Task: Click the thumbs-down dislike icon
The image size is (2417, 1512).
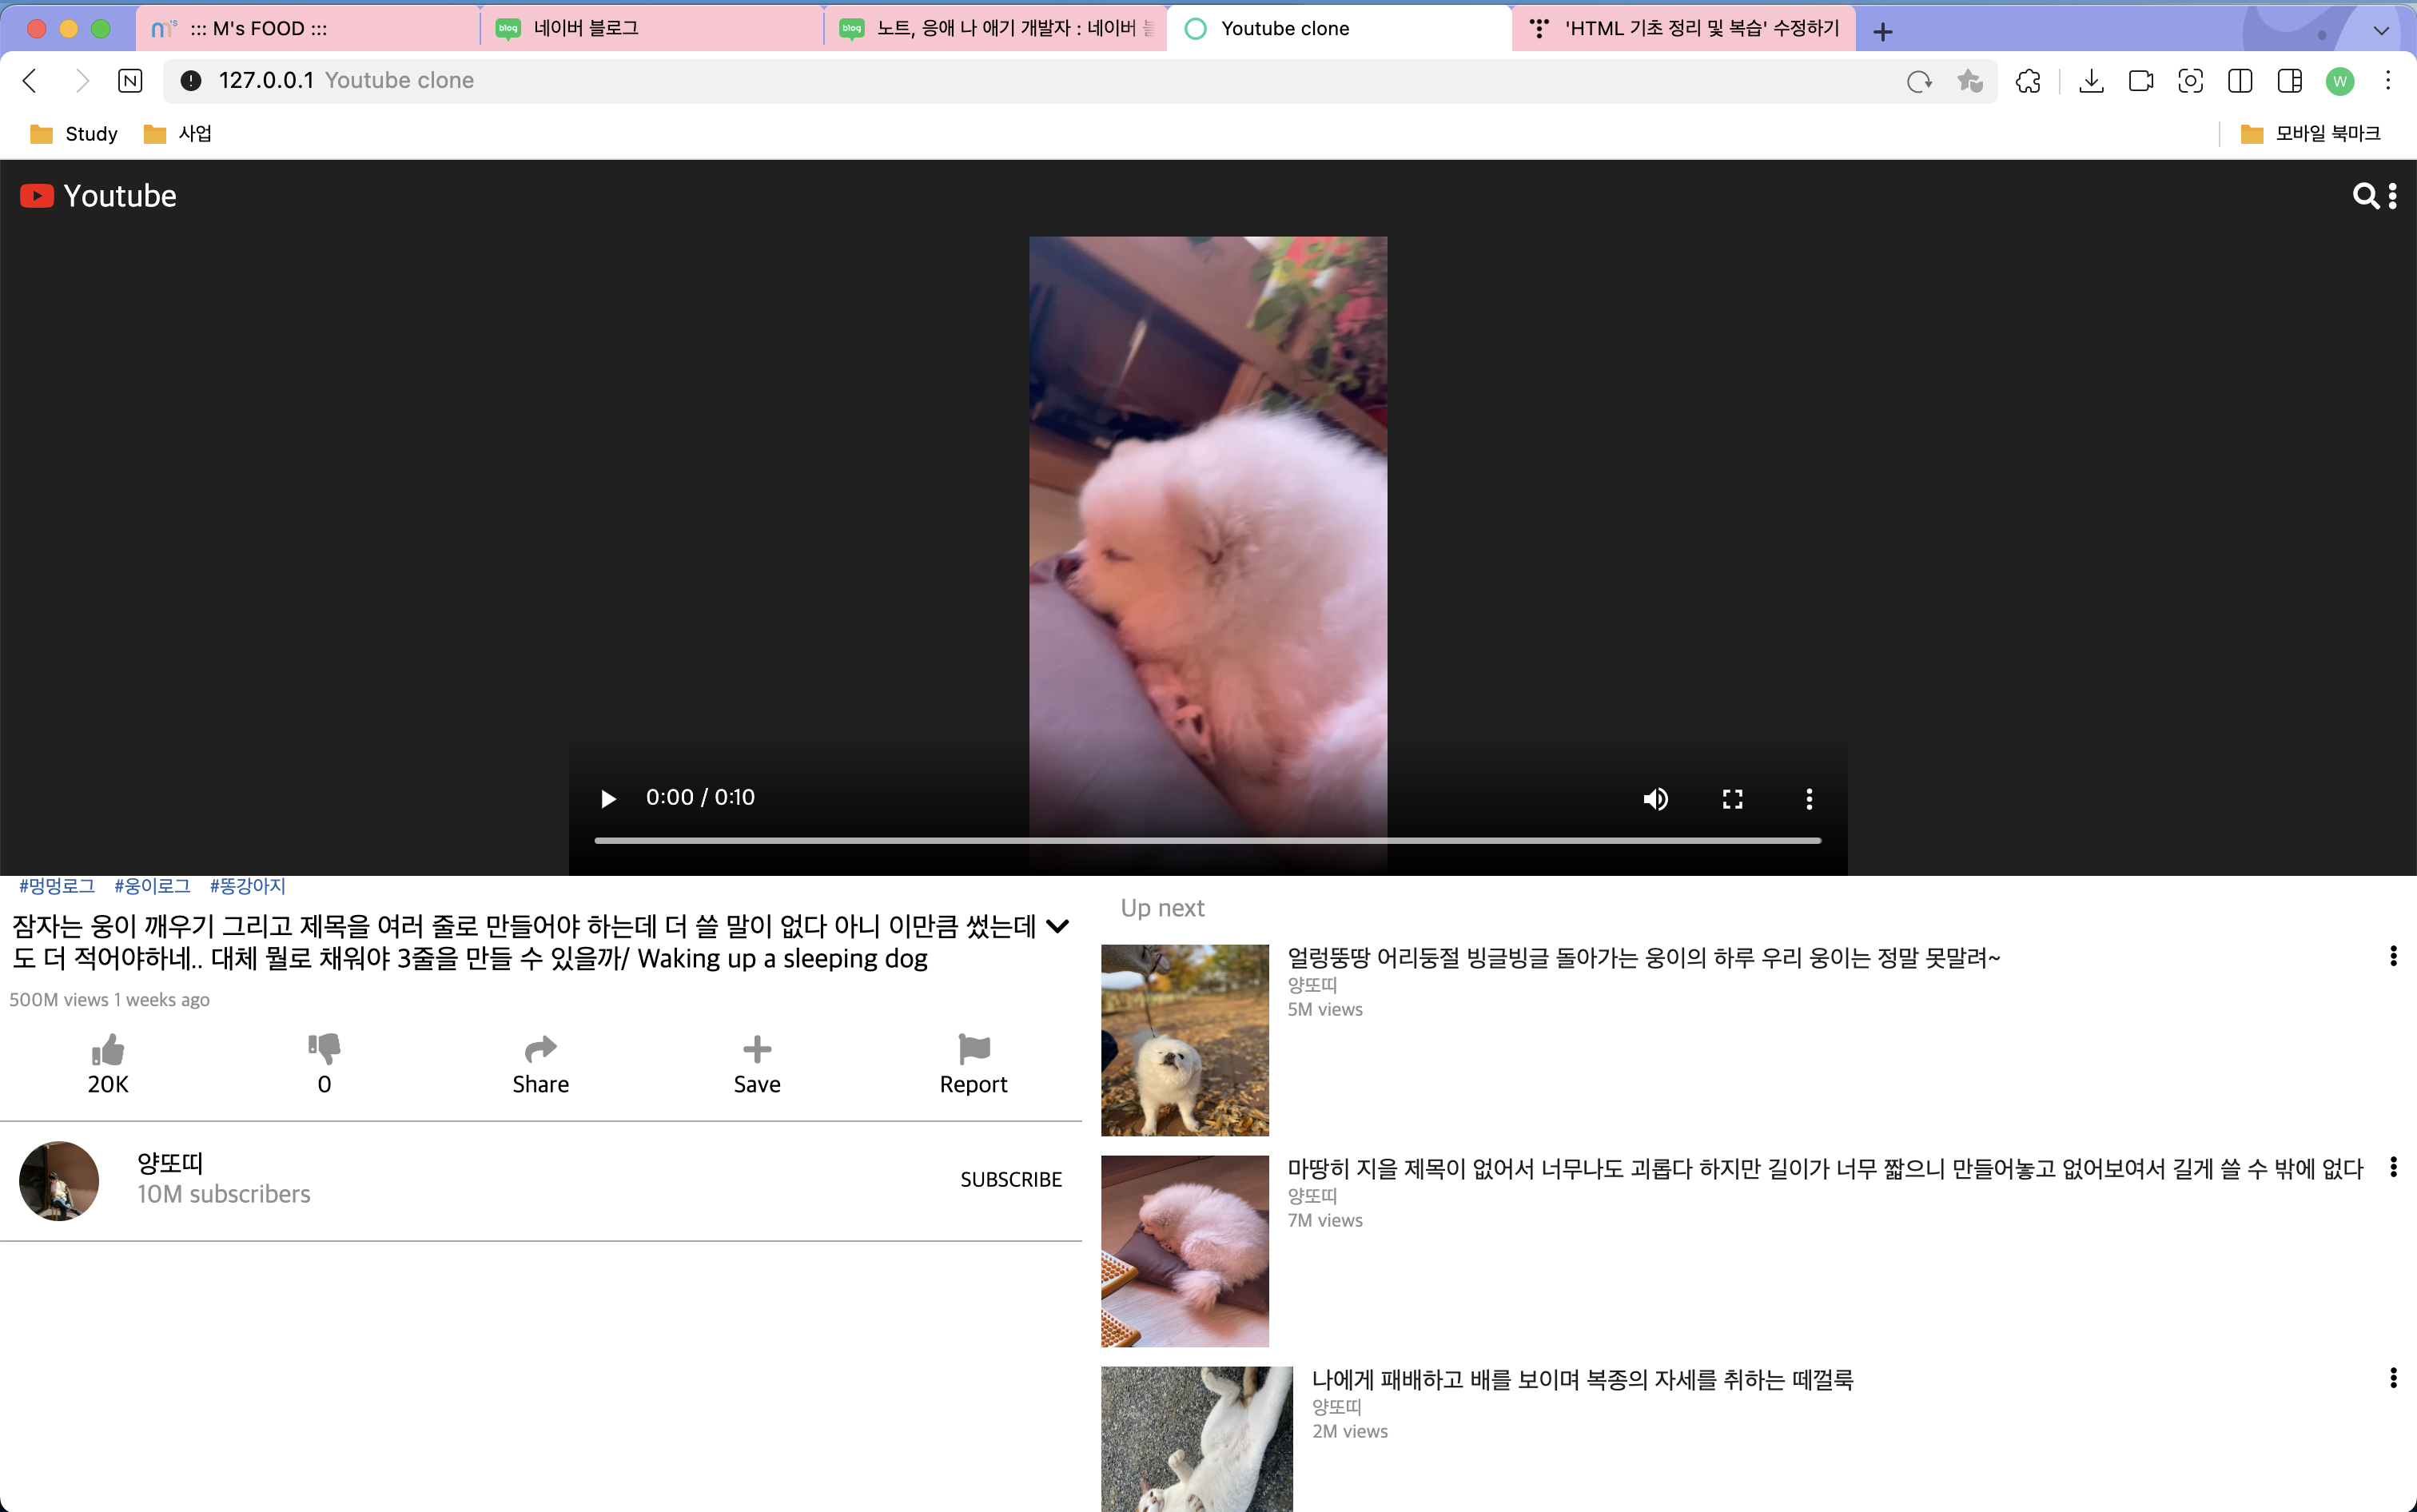Action: pos(324,1049)
